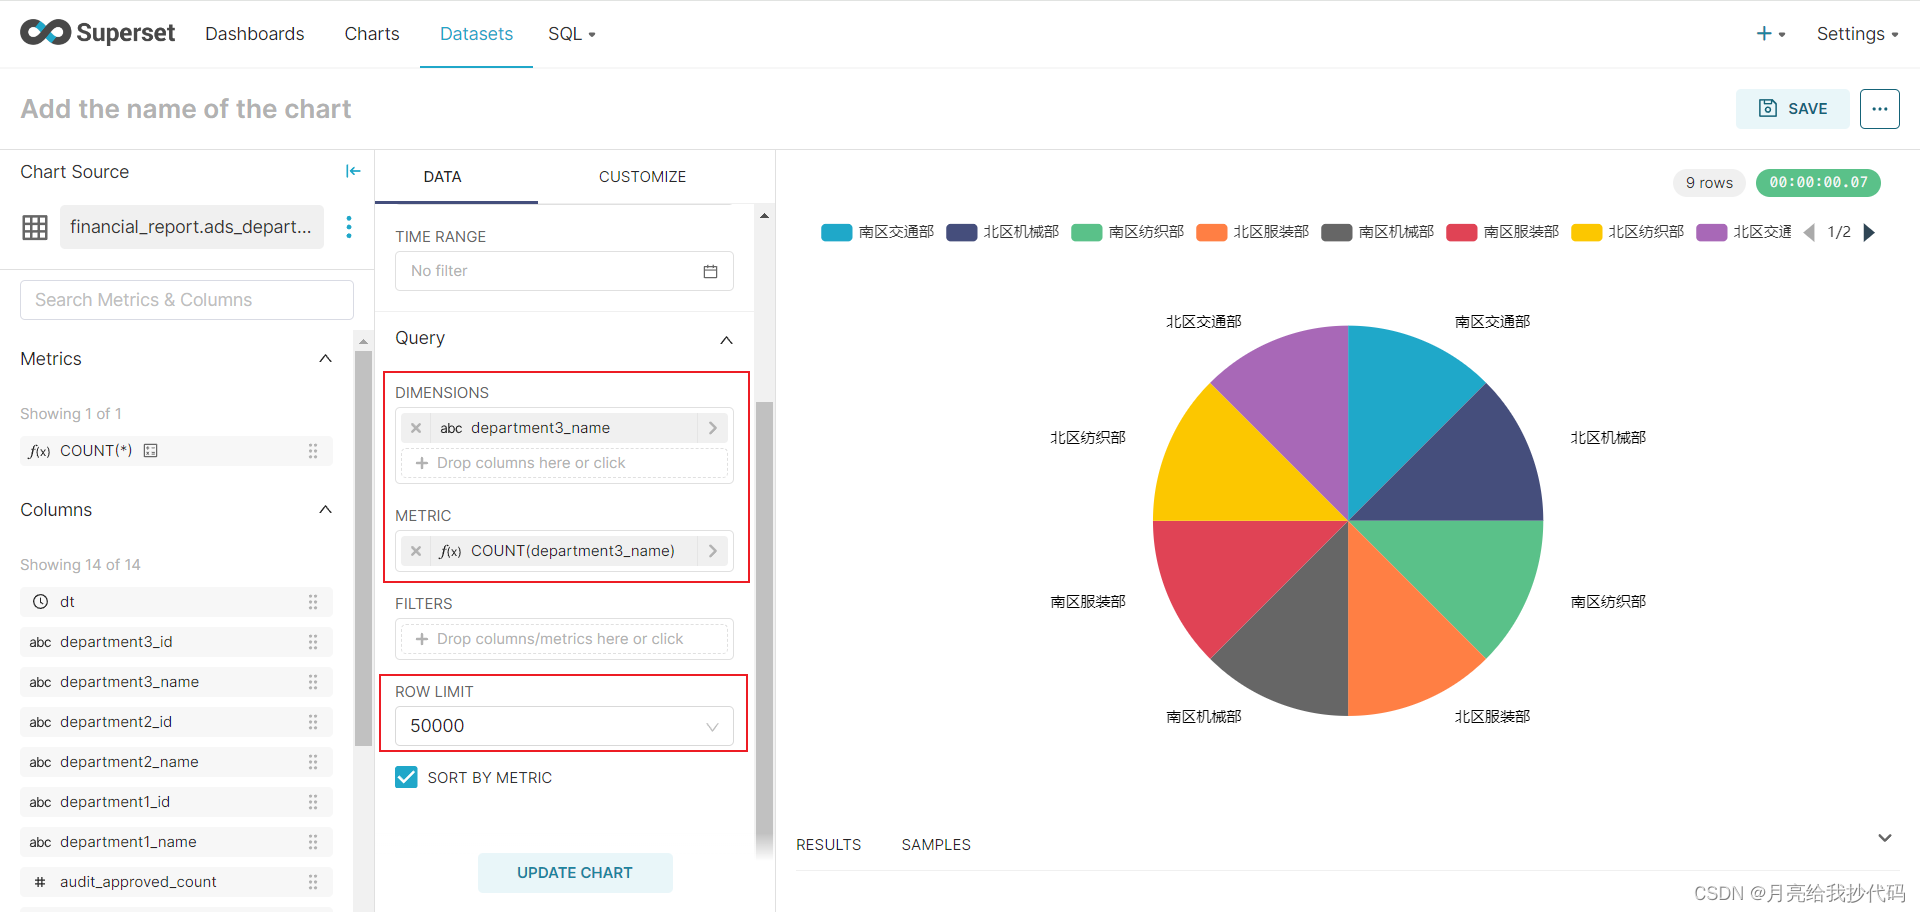Click the chart name title field
The width and height of the screenshot is (1920, 912).
click(186, 109)
